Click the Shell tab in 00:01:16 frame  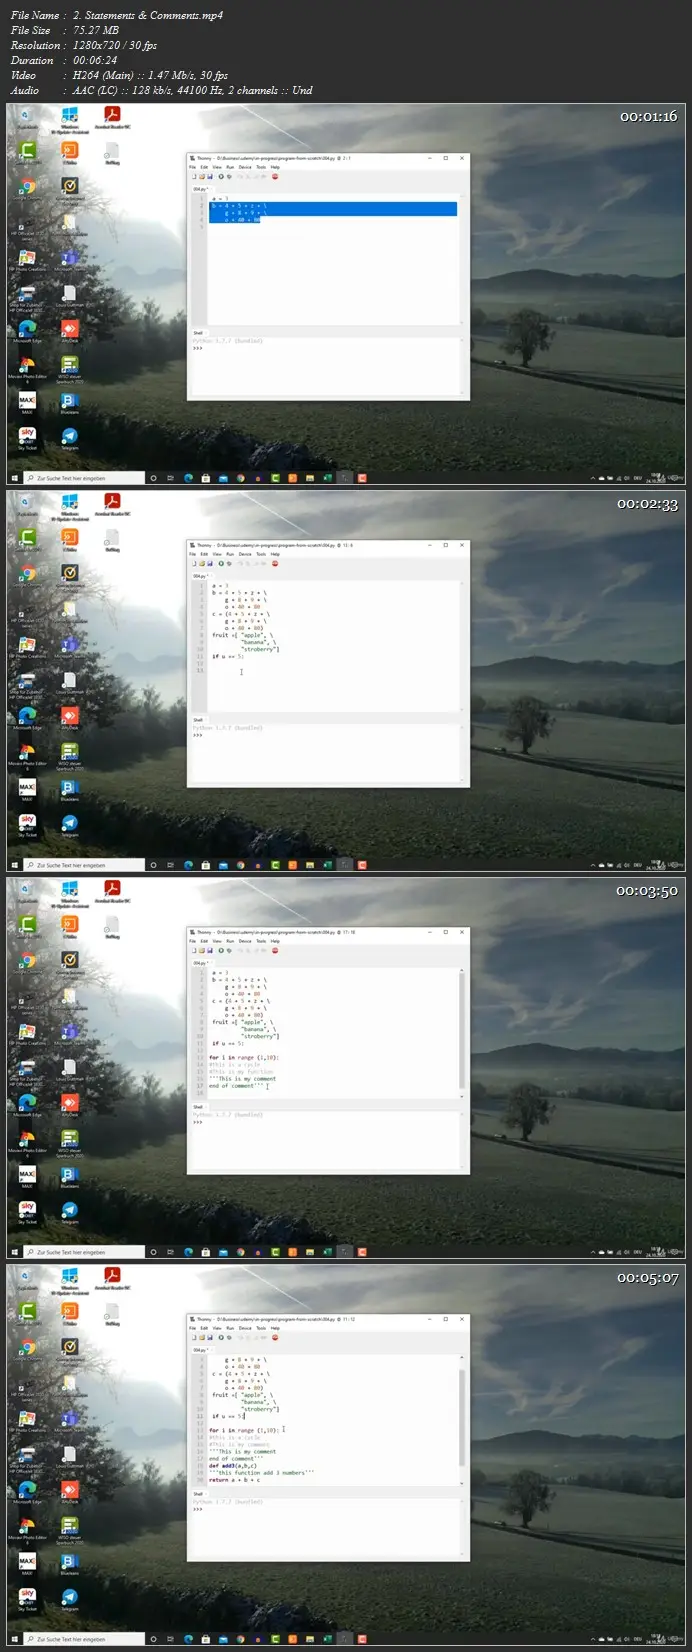(x=198, y=333)
